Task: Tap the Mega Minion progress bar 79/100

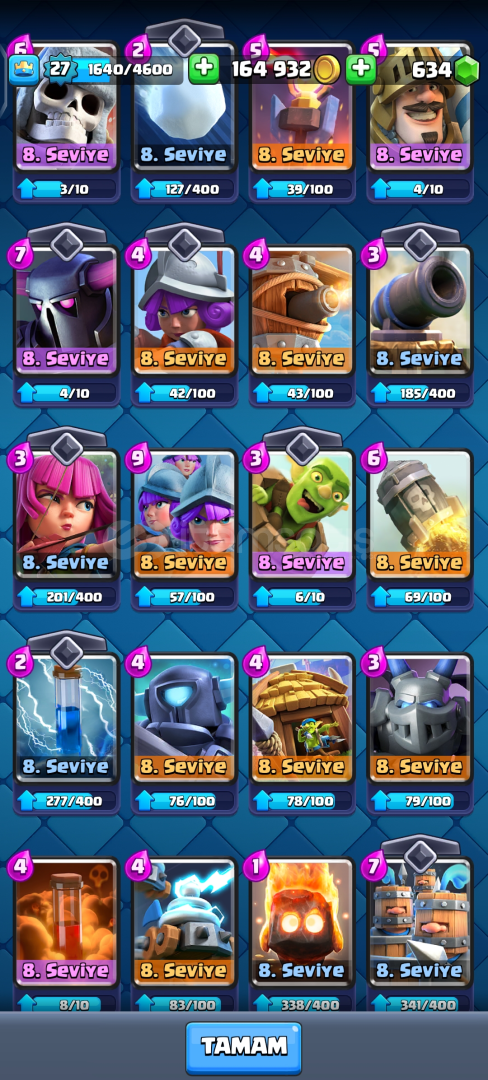Action: pos(421,800)
